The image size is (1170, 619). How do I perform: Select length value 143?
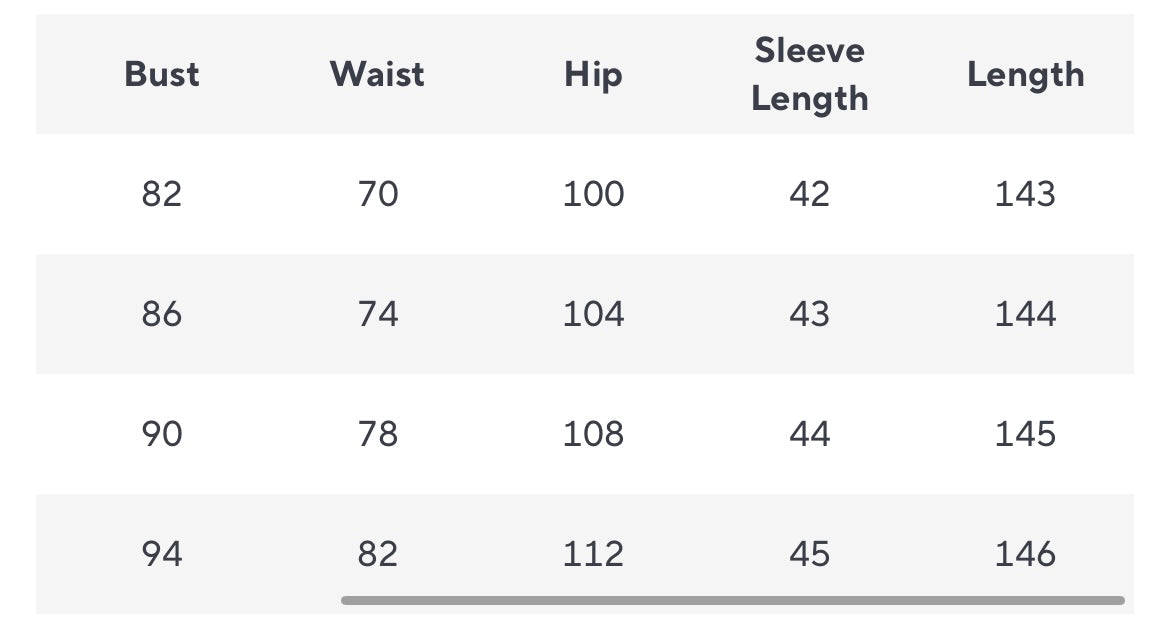click(x=1025, y=194)
